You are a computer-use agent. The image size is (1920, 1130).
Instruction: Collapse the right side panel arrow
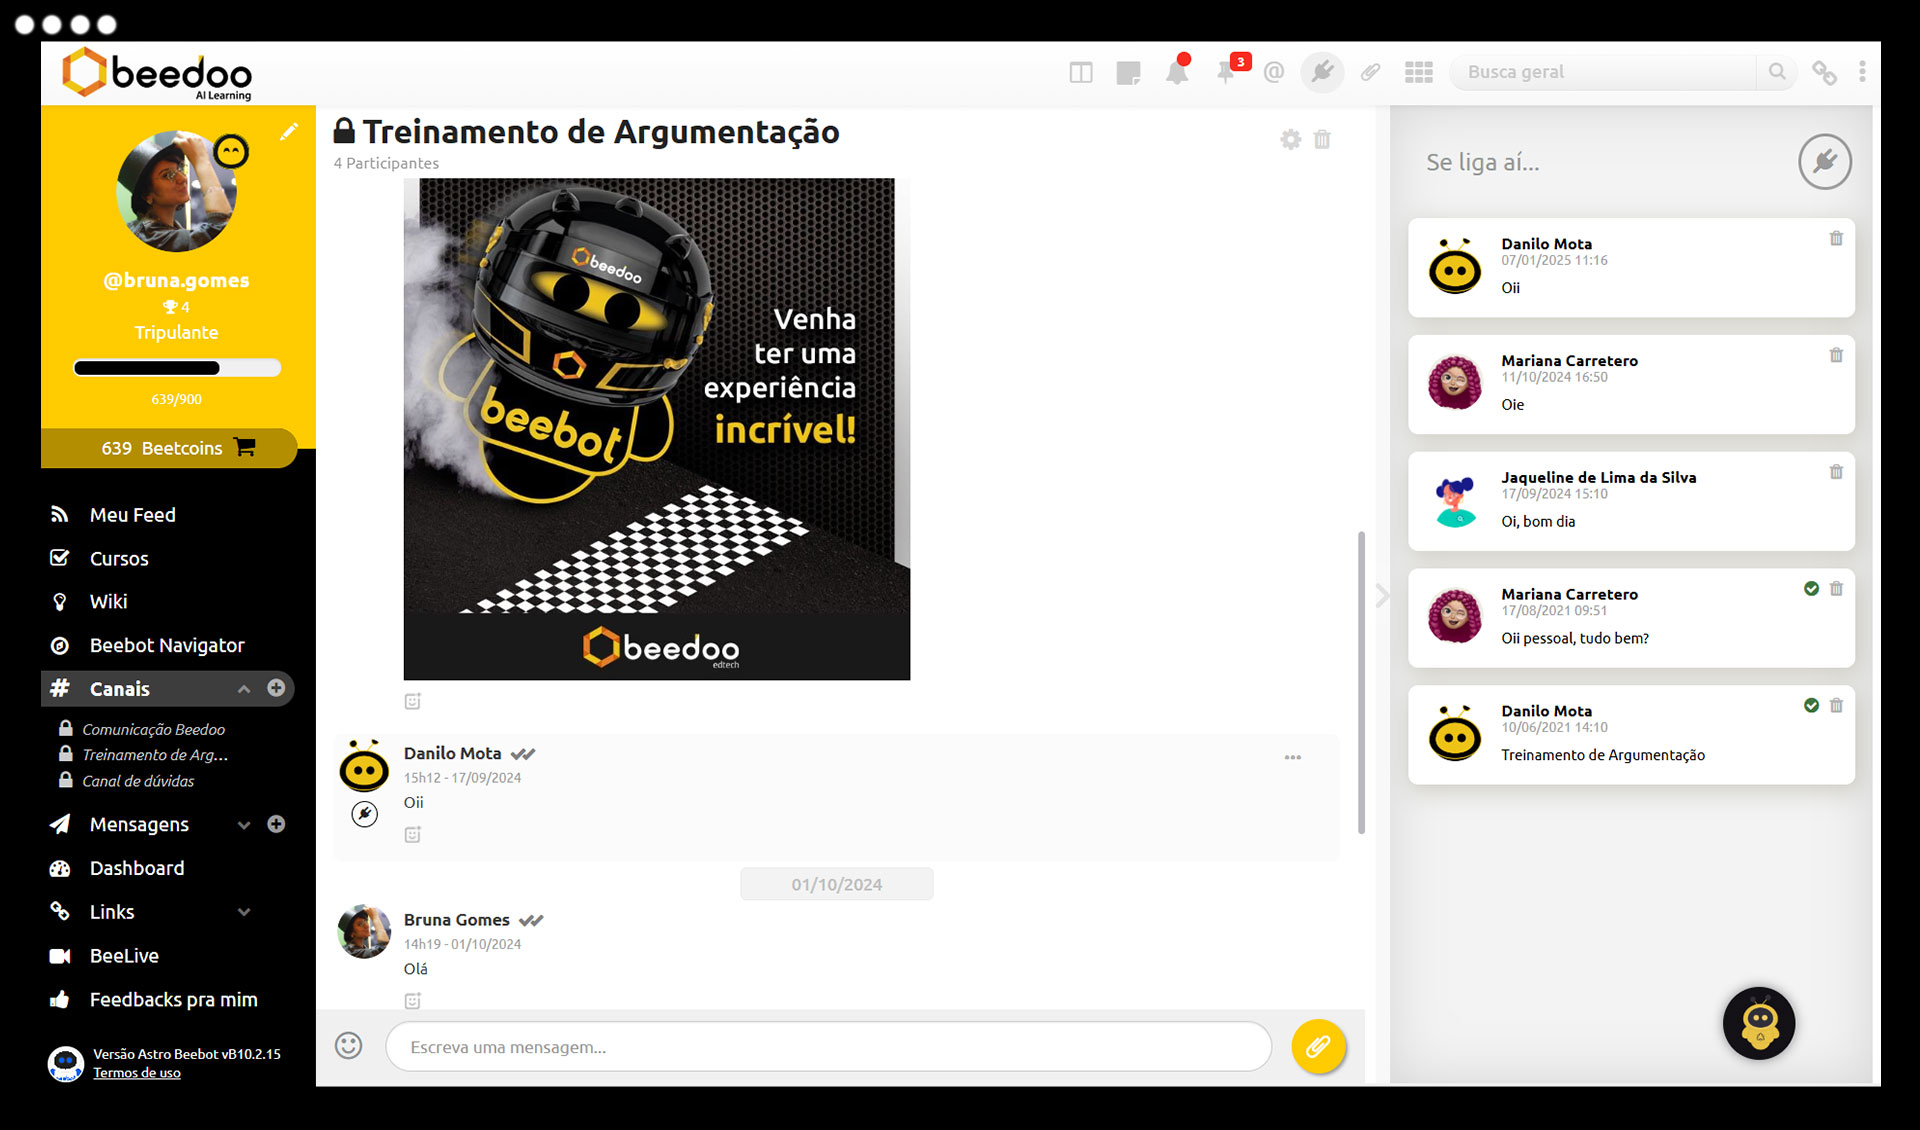pyautogui.click(x=1382, y=596)
